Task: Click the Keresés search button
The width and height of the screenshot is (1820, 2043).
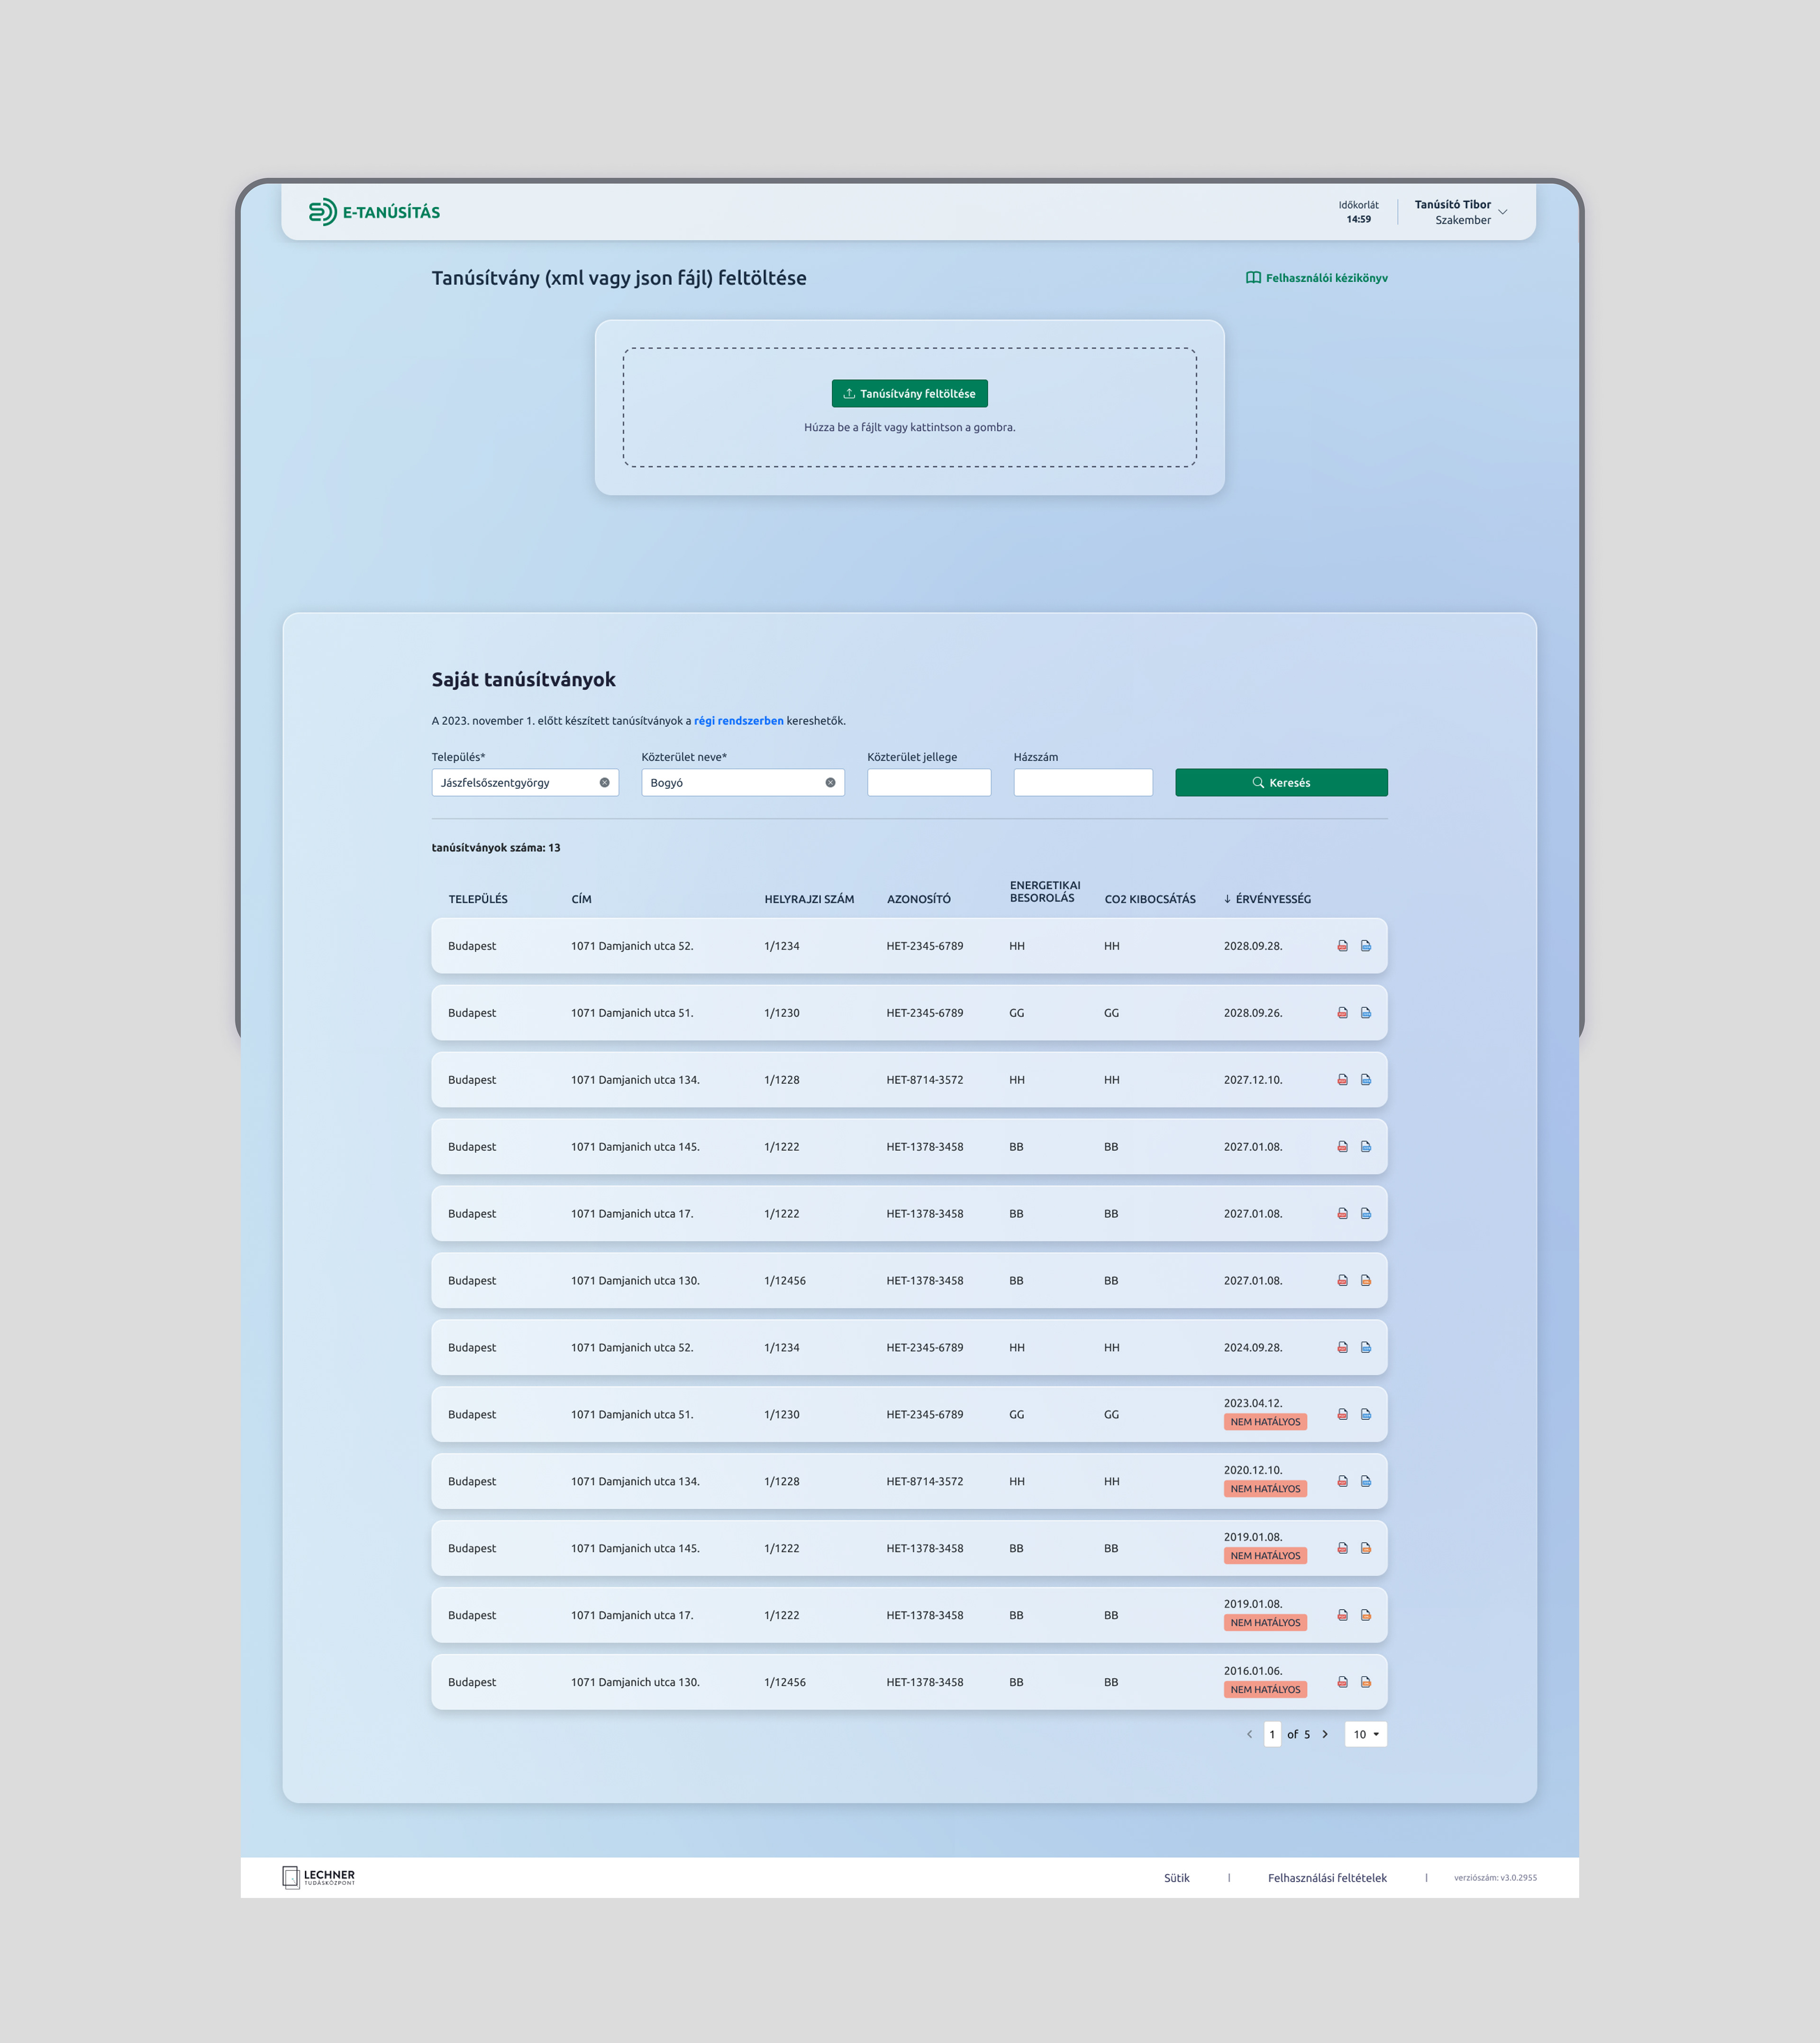Action: point(1281,783)
